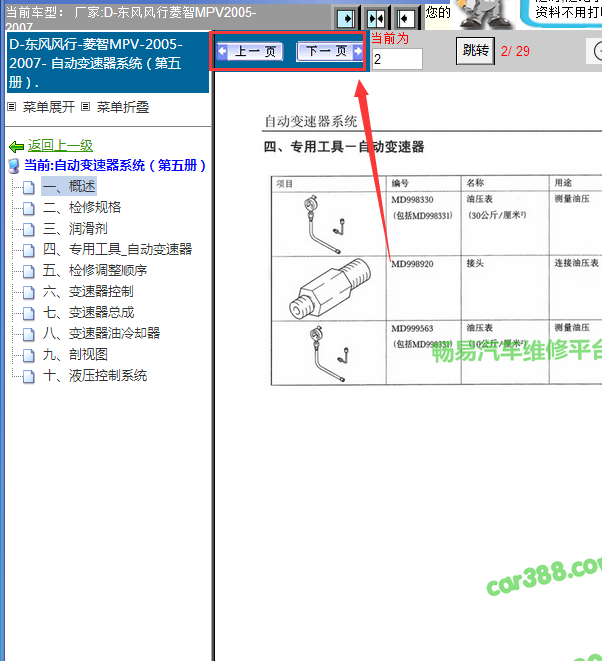Click document icon beside 三、润滑剂
602x661 pixels.
click(x=29, y=229)
